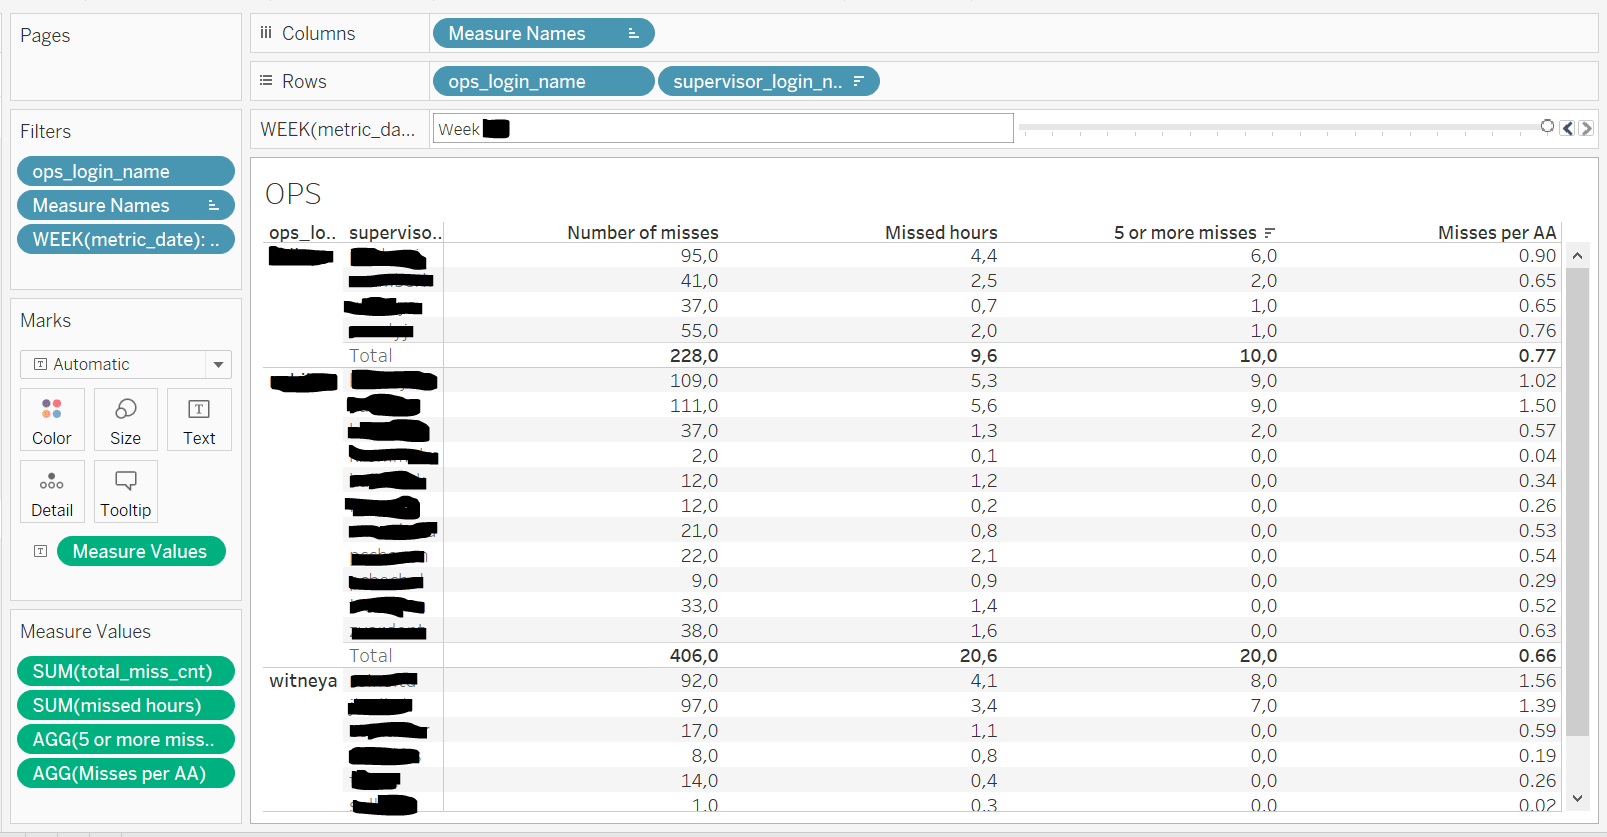
Task: Click the Text mark card
Action: click(199, 419)
